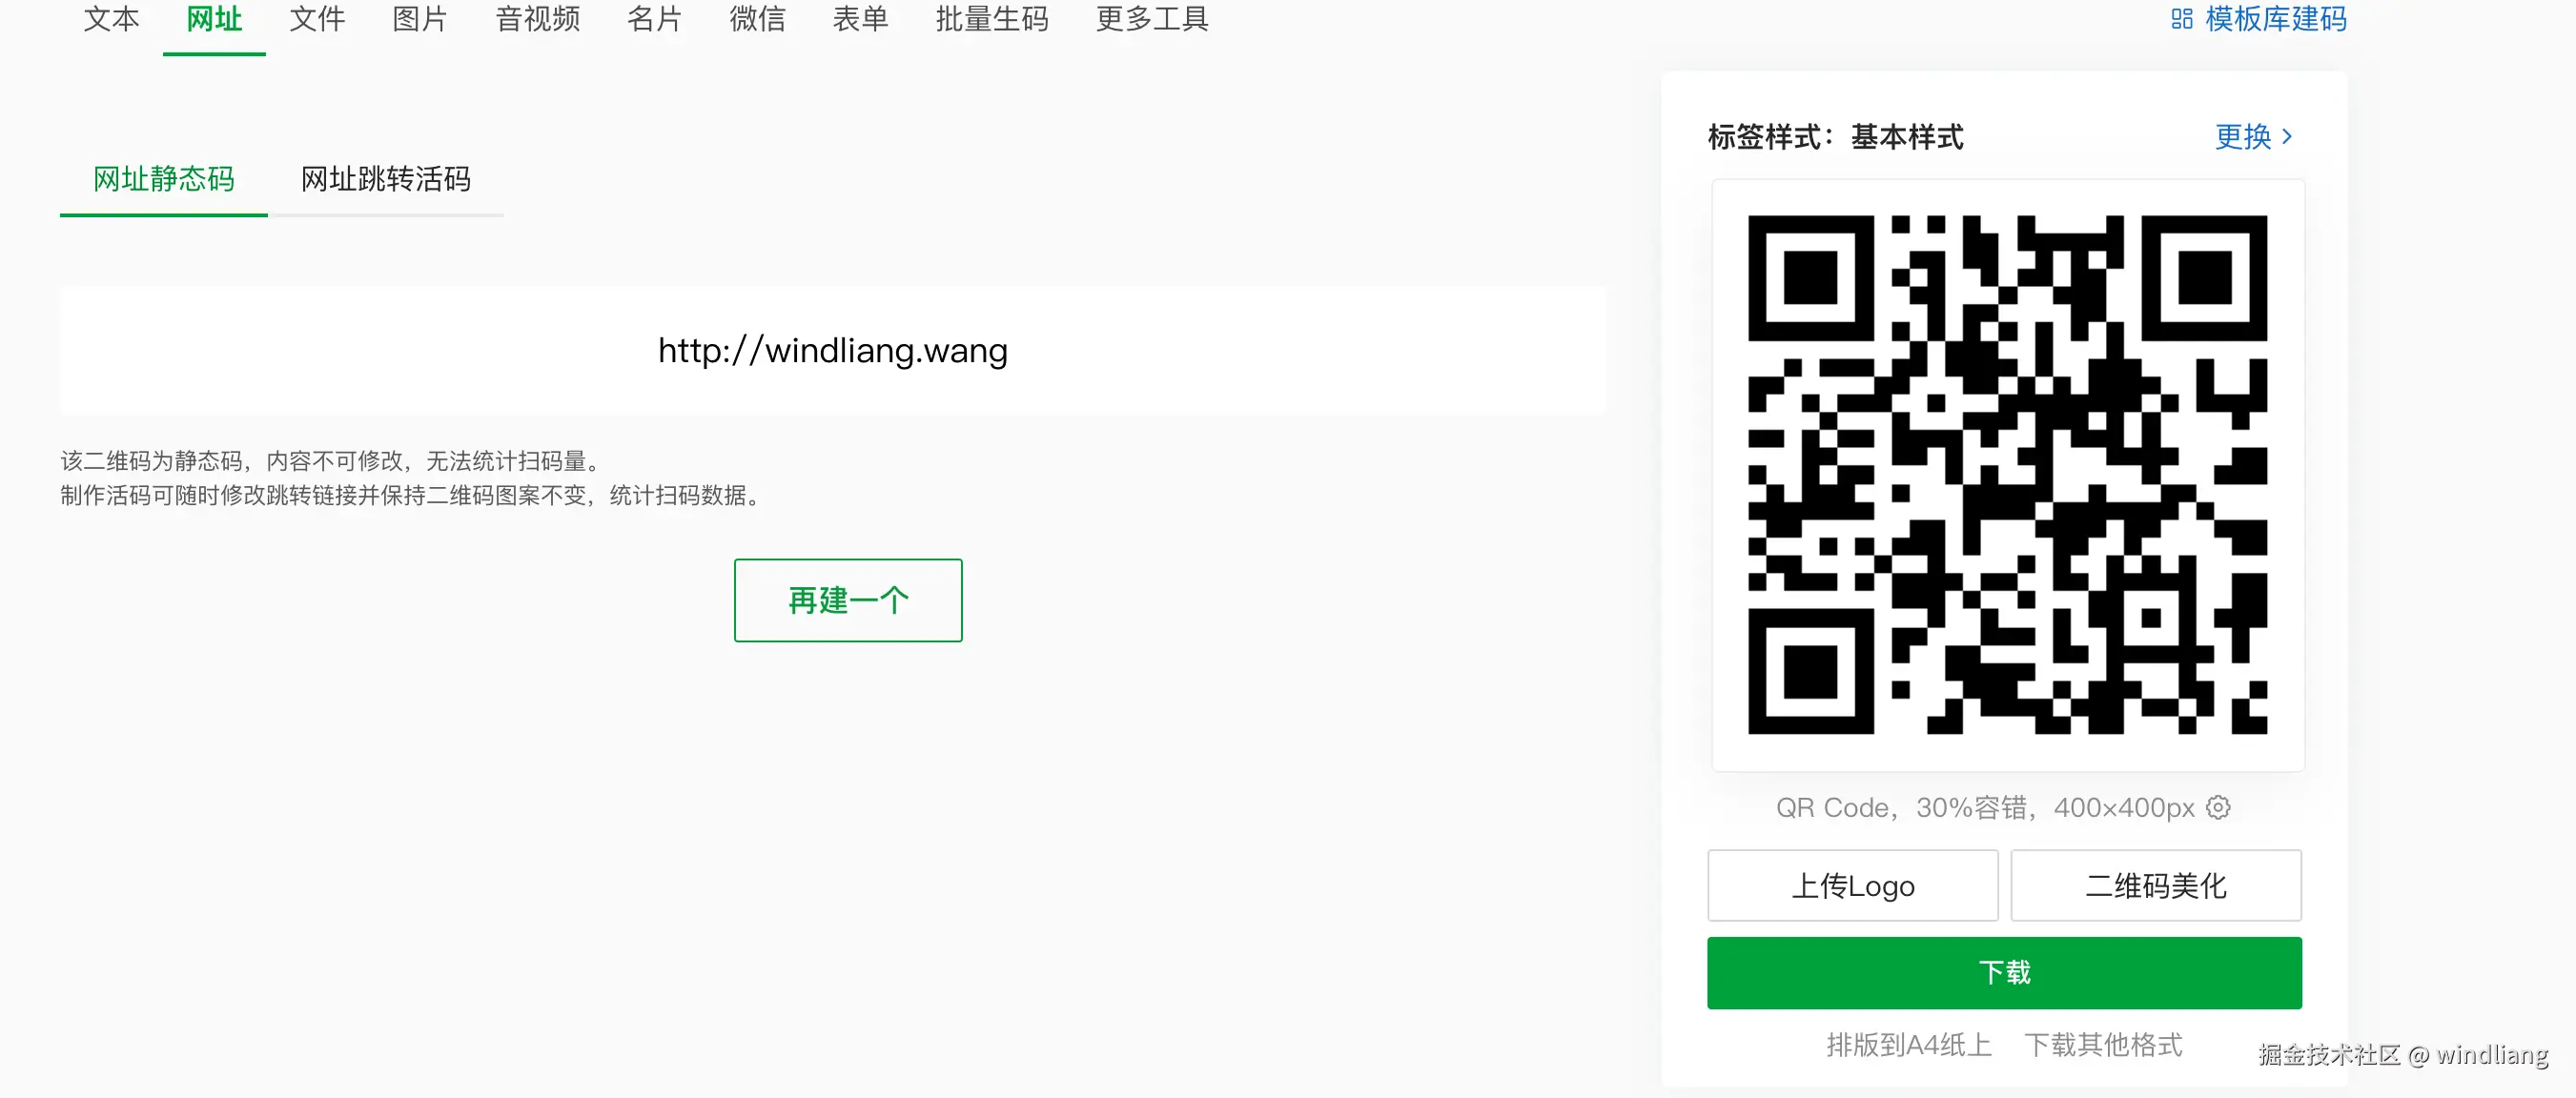
Task: Click 排版到A4纸上 link
Action: (x=1908, y=1045)
